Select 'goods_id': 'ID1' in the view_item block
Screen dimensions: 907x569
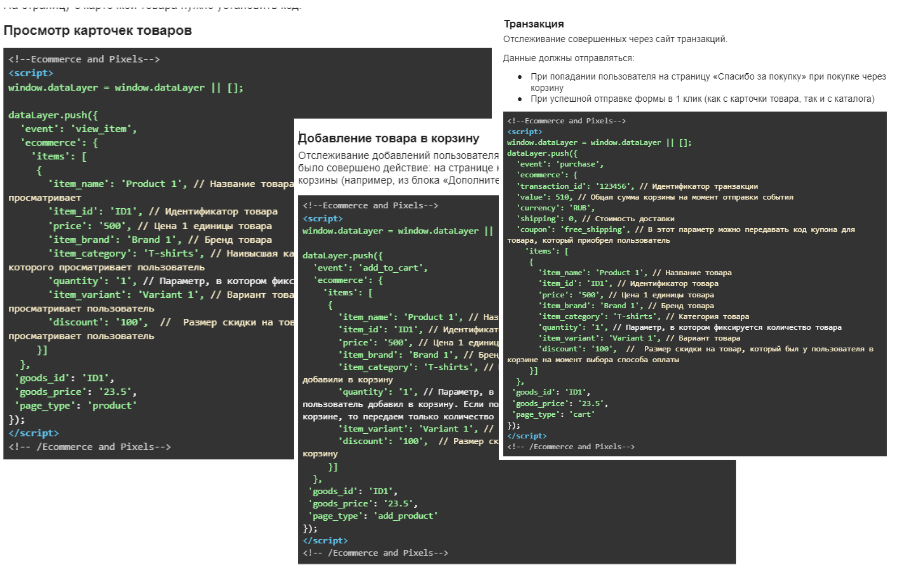point(64,378)
